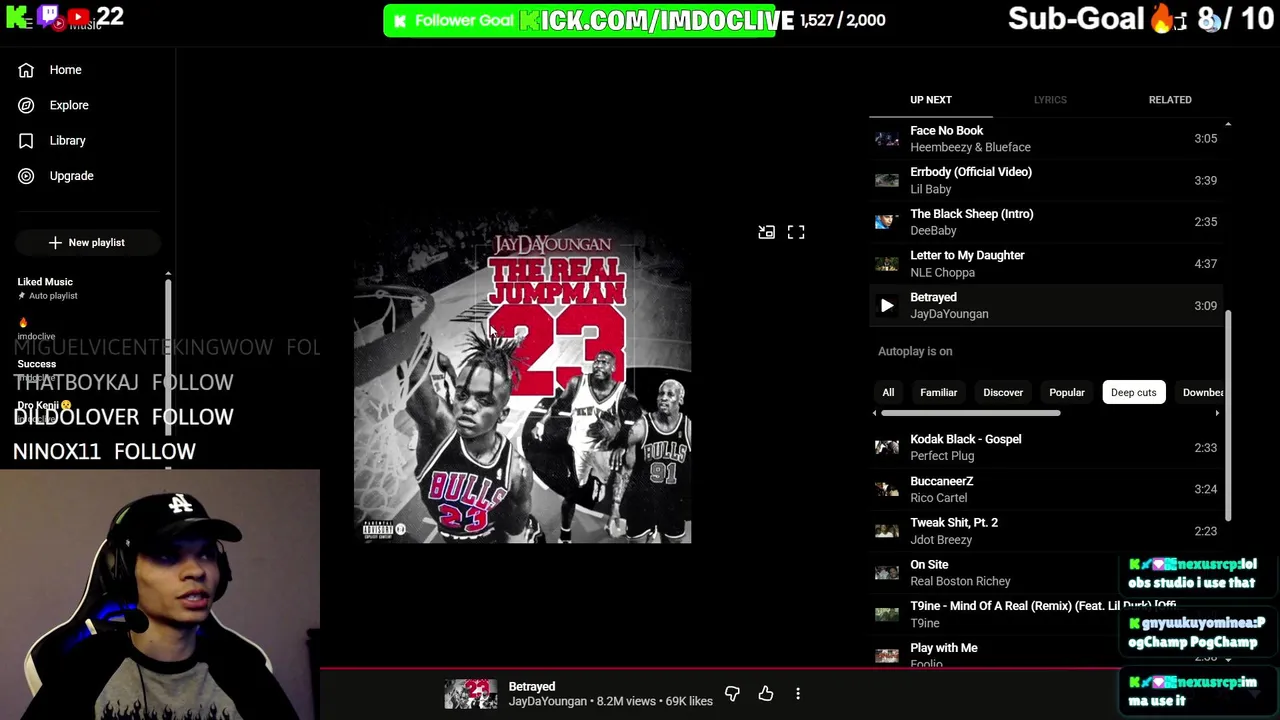The height and width of the screenshot is (720, 1280).
Task: Select Face No Book by Heembeezy & Blueface
Action: (x=1045, y=139)
